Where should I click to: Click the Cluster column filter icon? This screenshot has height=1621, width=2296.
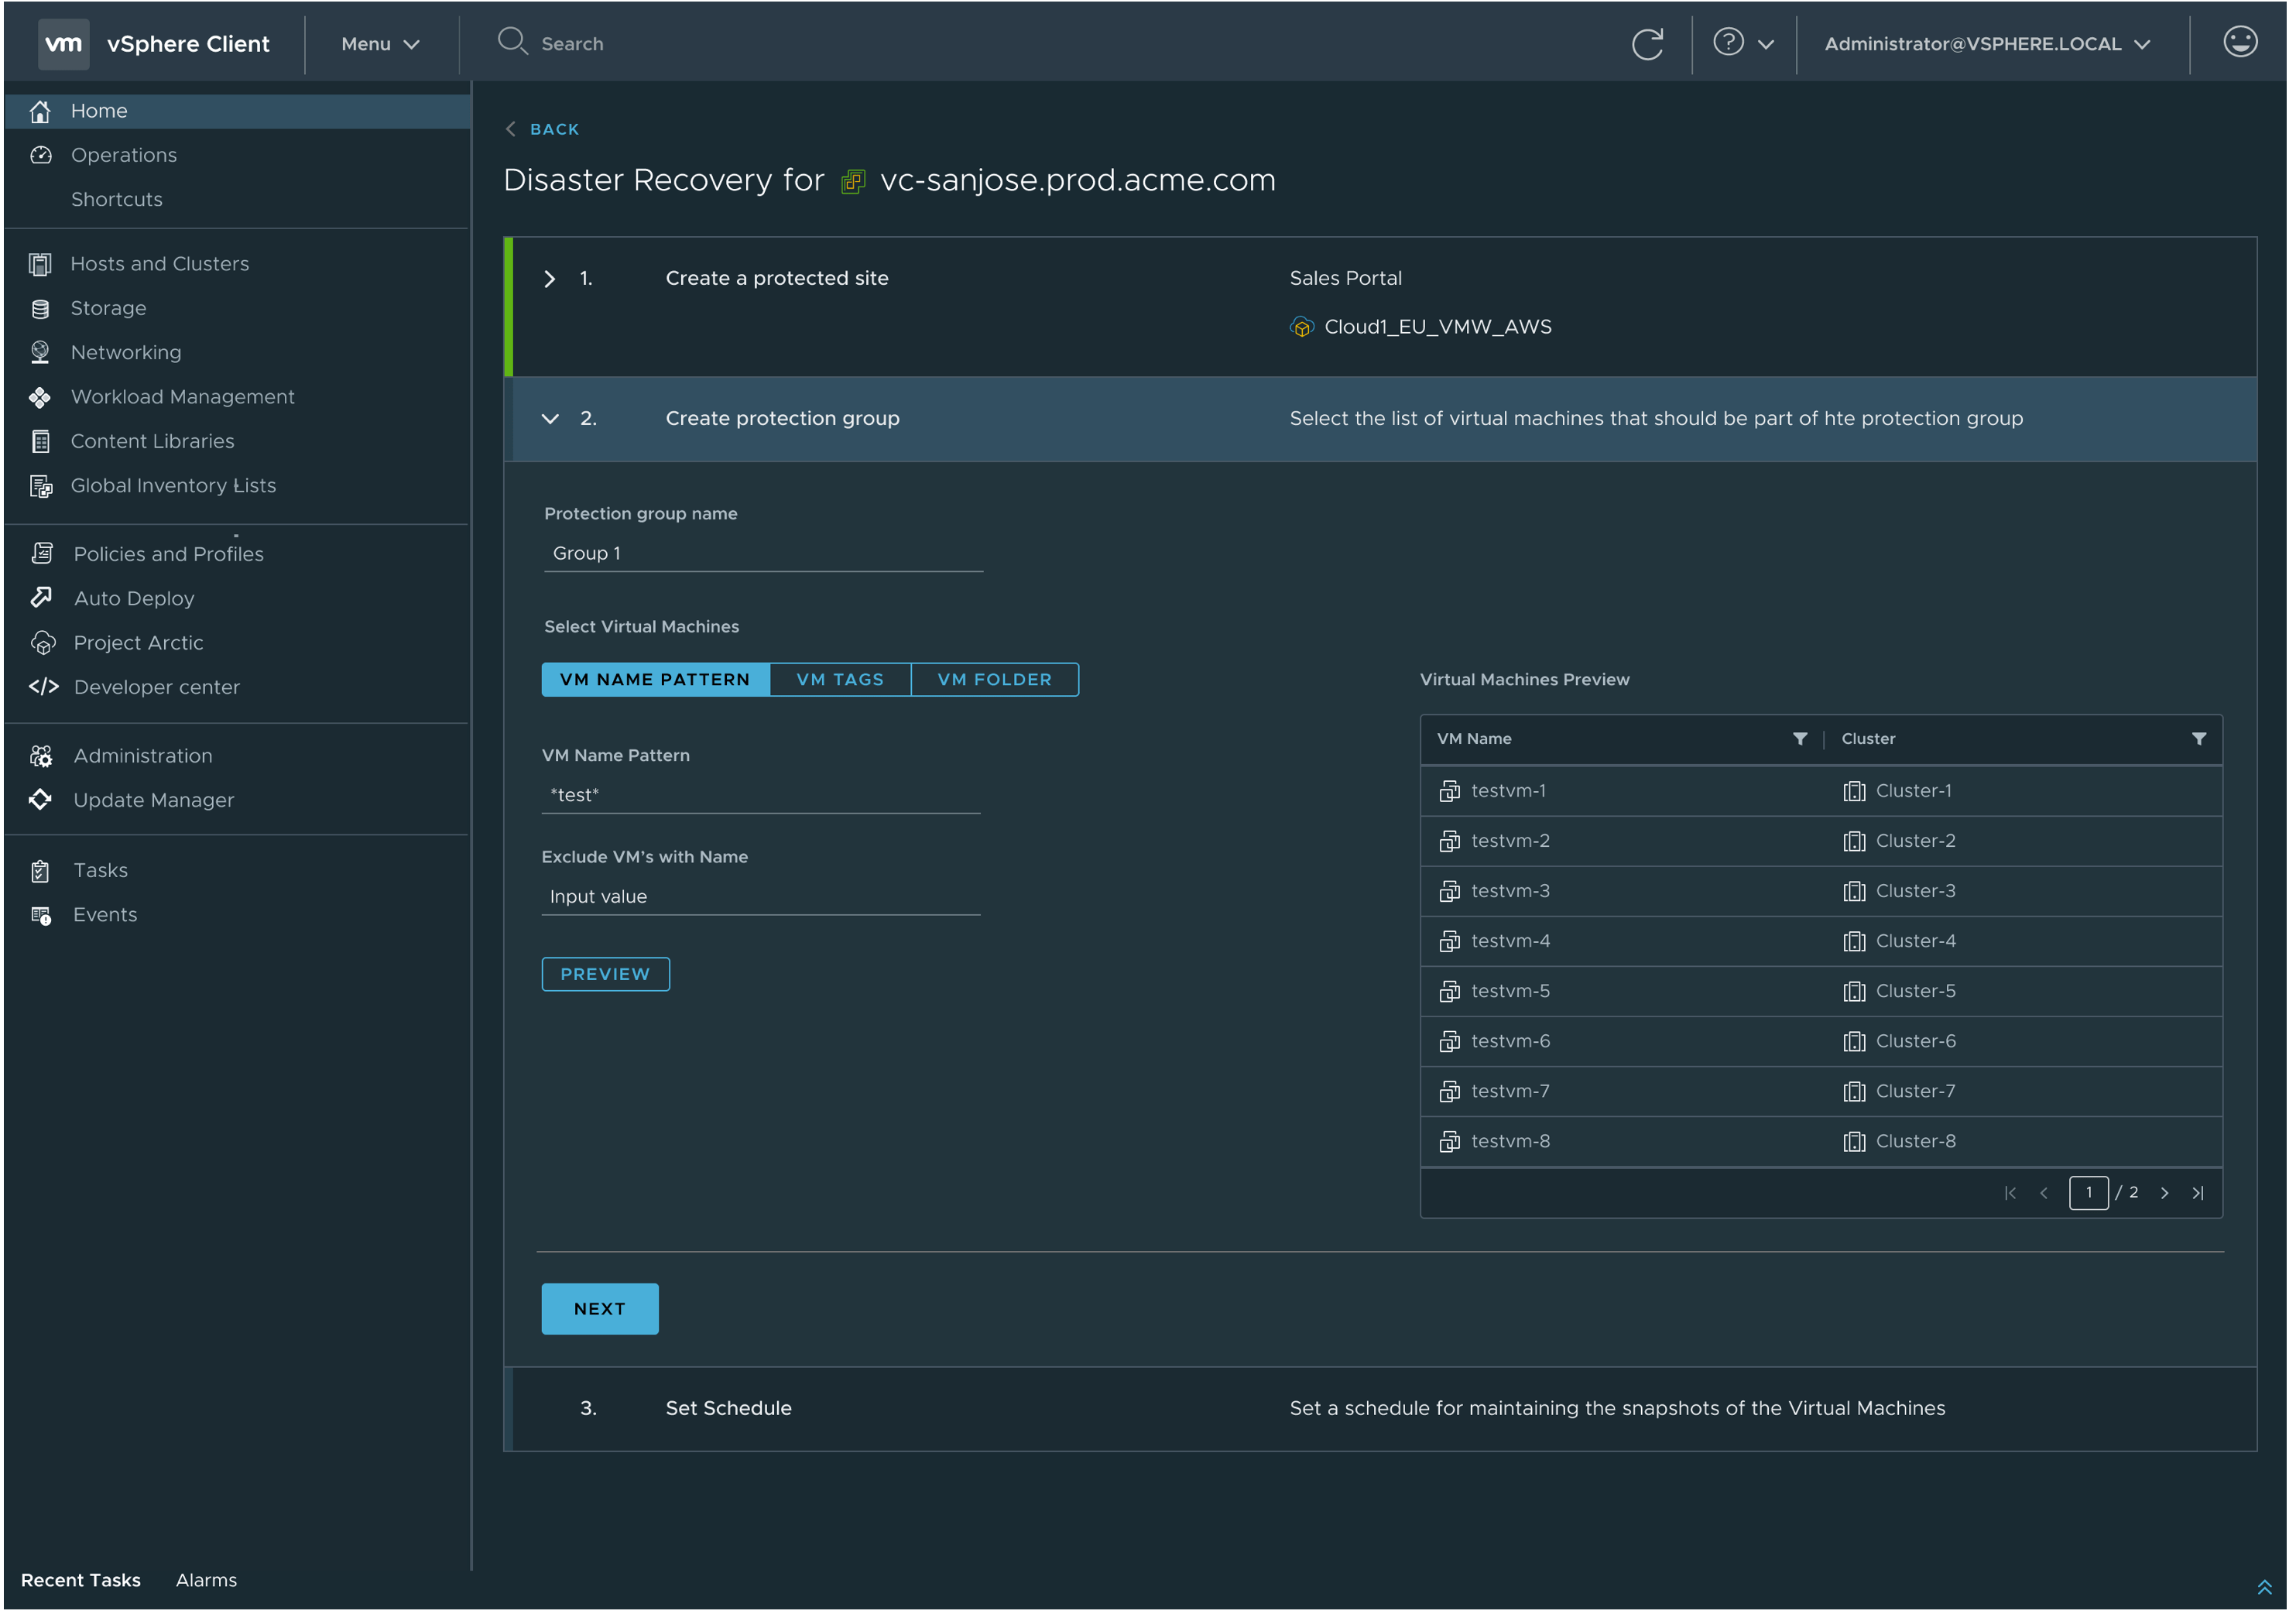click(x=2199, y=739)
